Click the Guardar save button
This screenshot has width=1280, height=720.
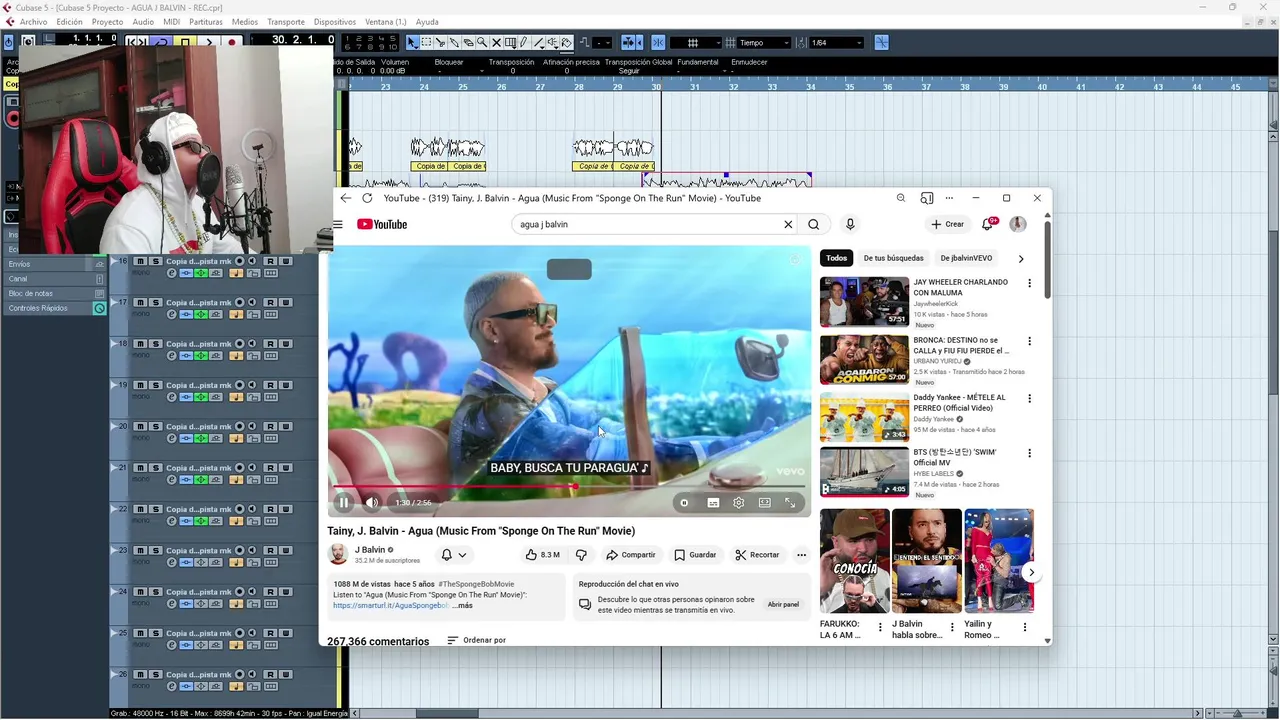click(695, 555)
